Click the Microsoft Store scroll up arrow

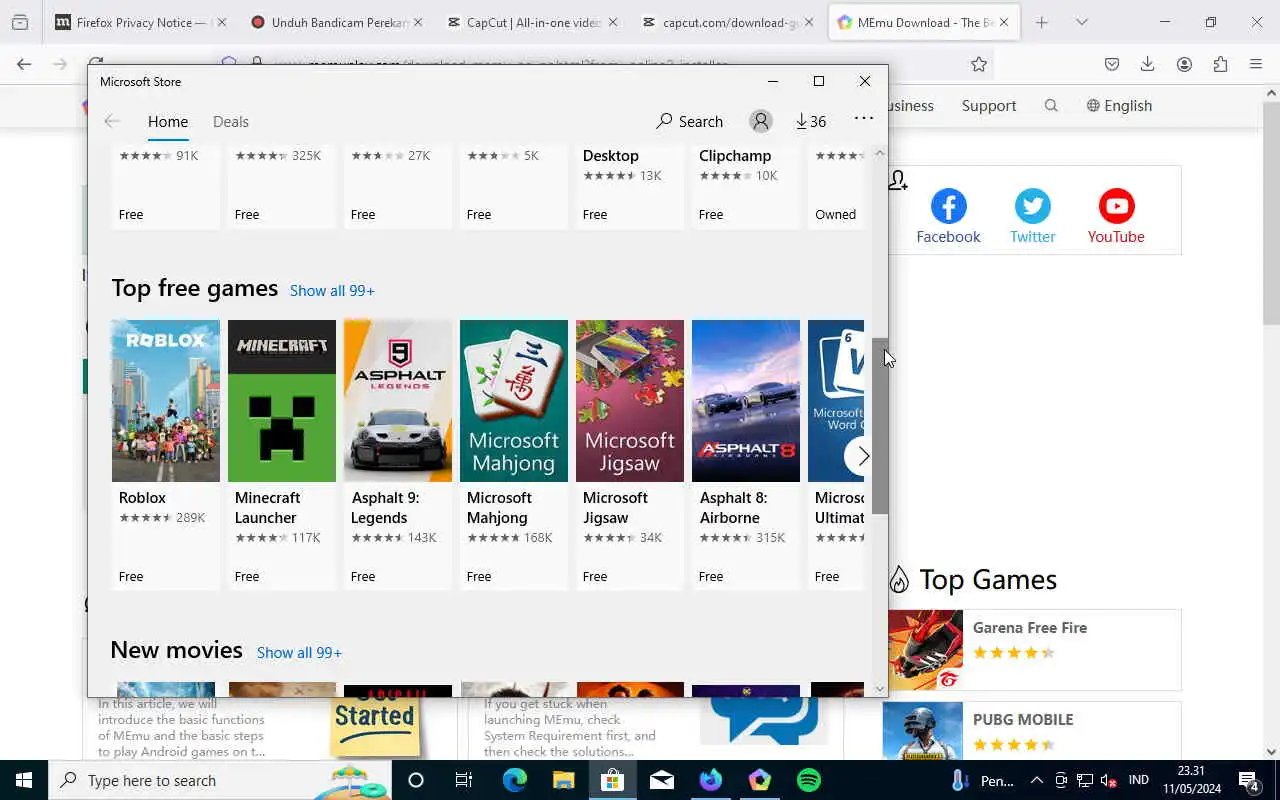click(880, 153)
